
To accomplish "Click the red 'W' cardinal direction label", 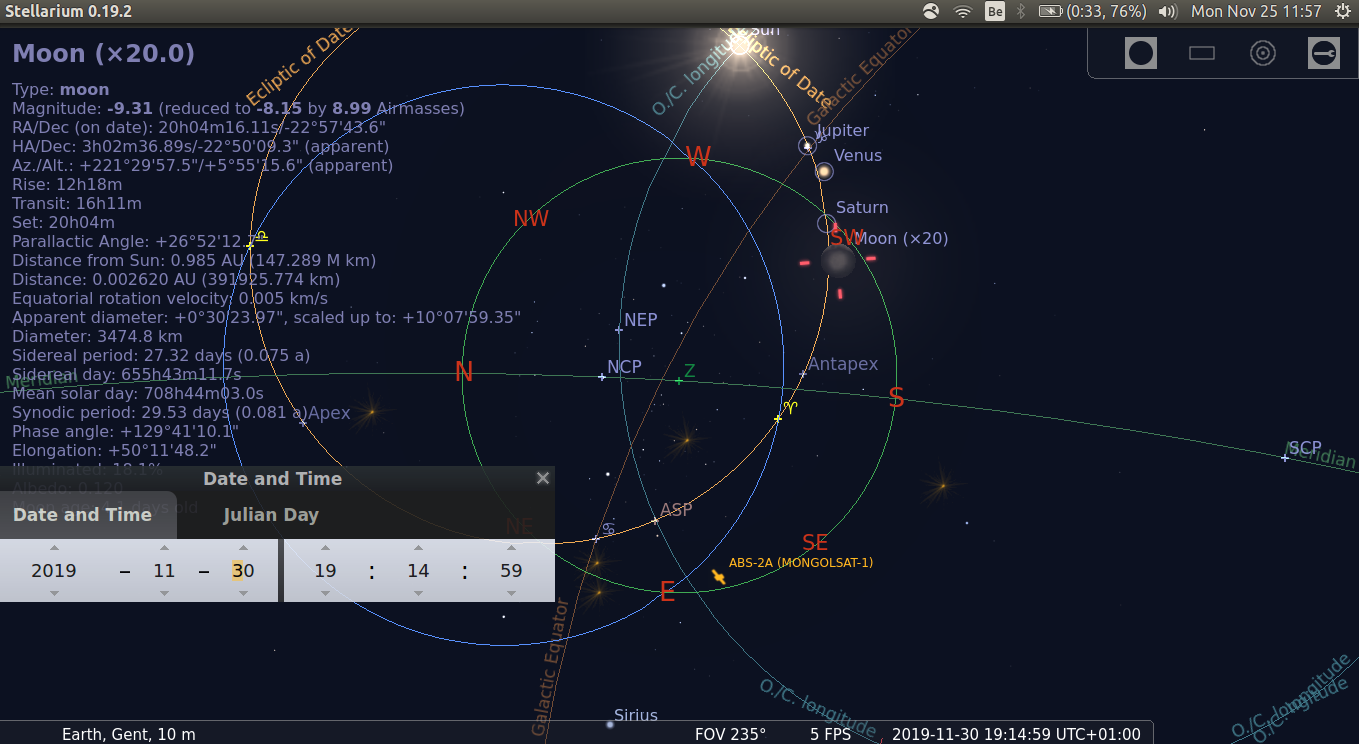I will click(x=698, y=157).
